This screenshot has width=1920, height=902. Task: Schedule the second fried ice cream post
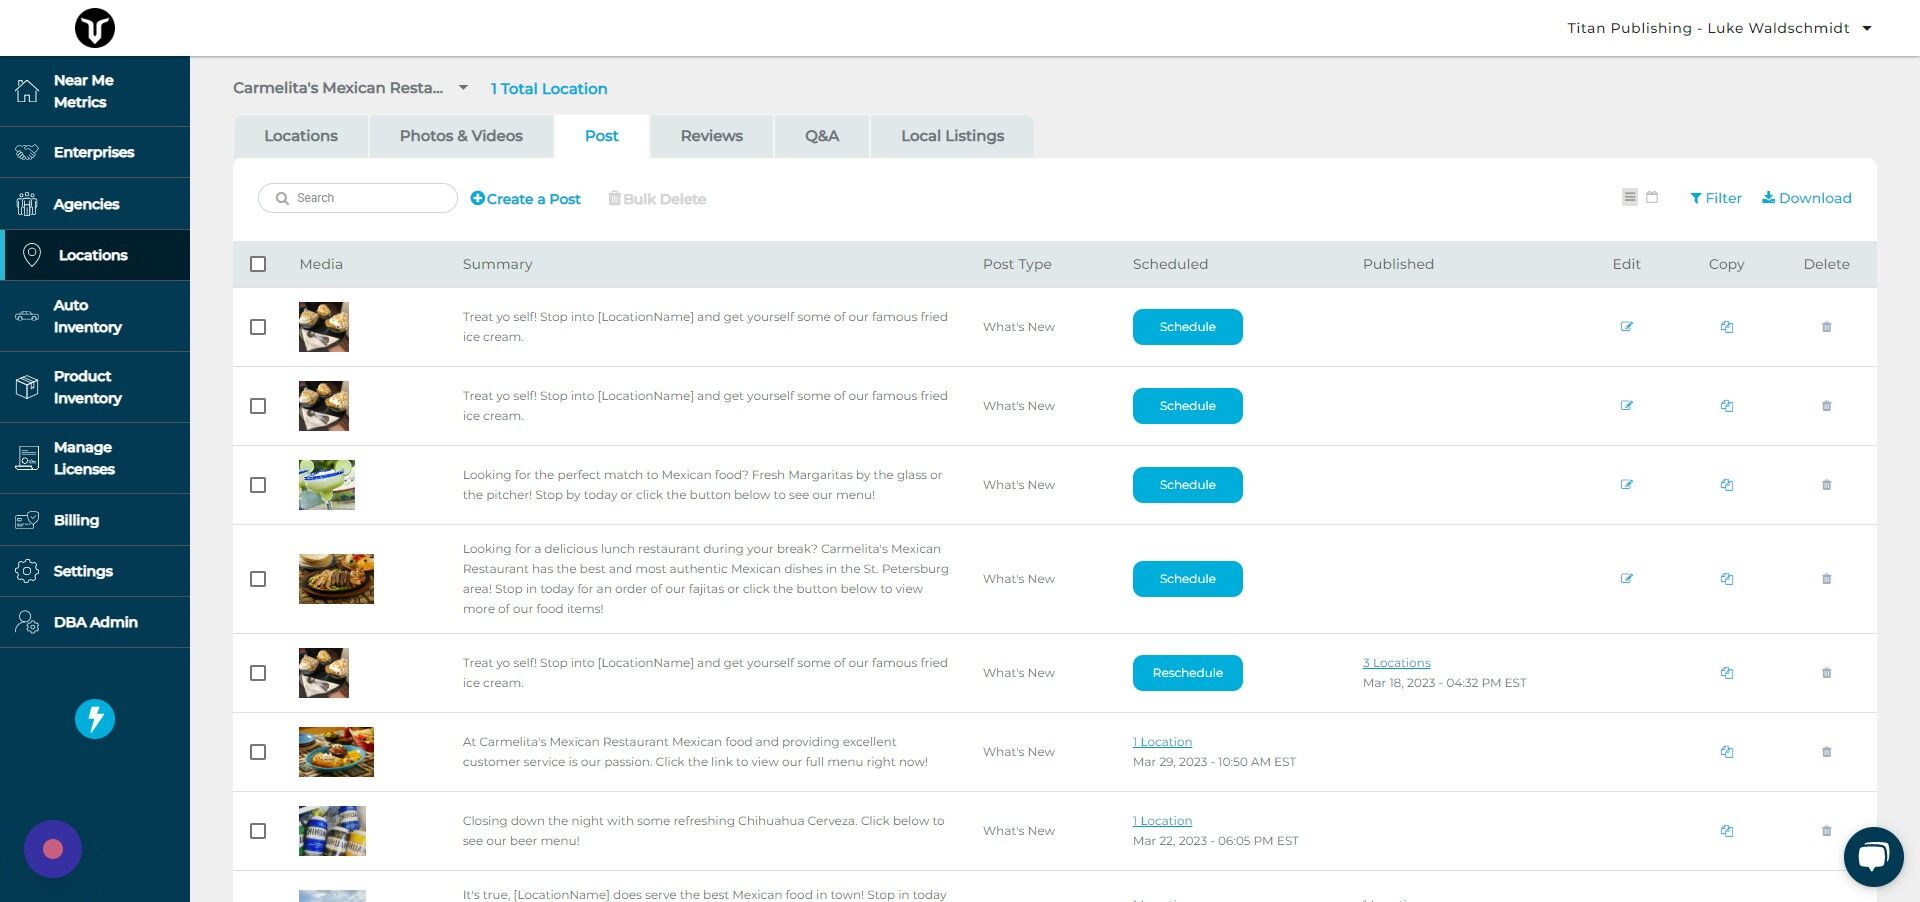point(1188,406)
